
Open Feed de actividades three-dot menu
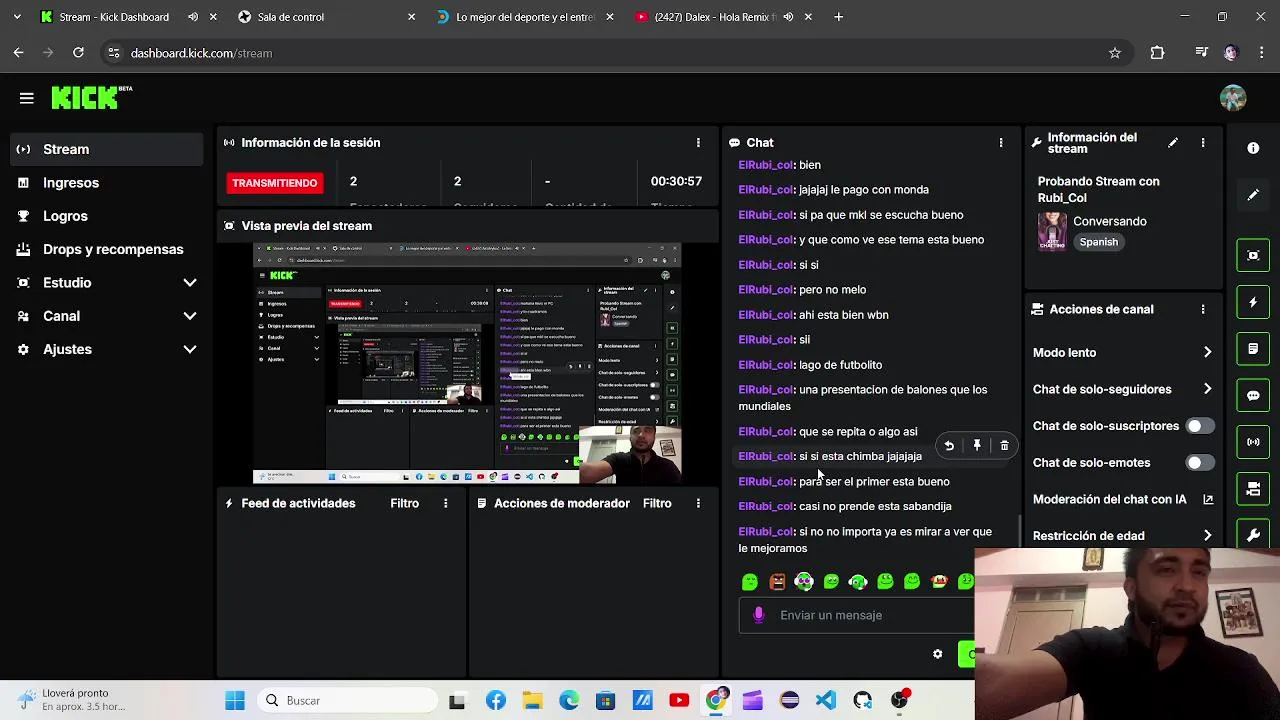[446, 504]
